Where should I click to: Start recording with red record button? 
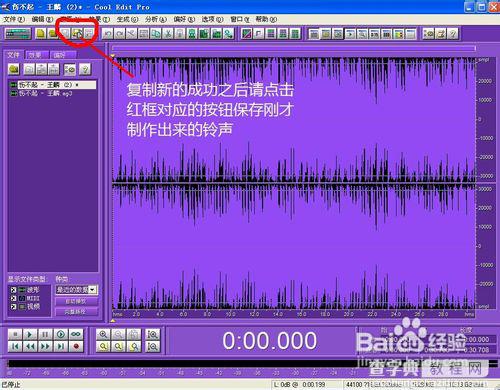click(x=76, y=346)
